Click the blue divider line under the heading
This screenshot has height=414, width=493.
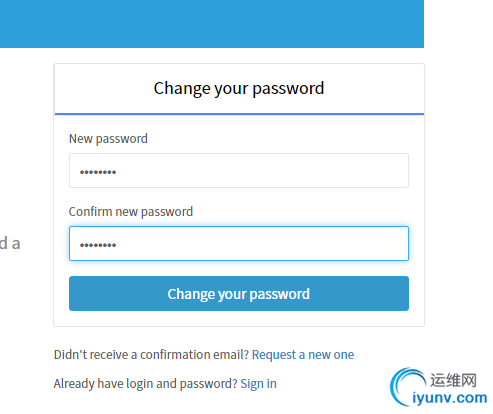coord(239,114)
